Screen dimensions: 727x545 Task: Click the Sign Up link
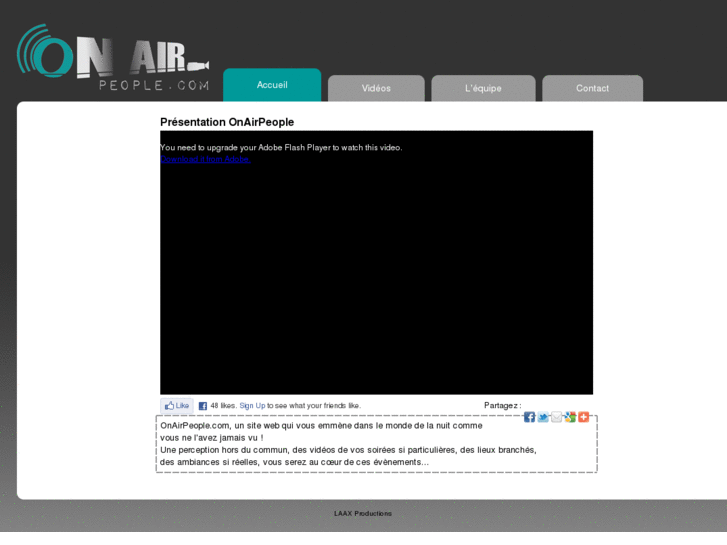[252, 405]
